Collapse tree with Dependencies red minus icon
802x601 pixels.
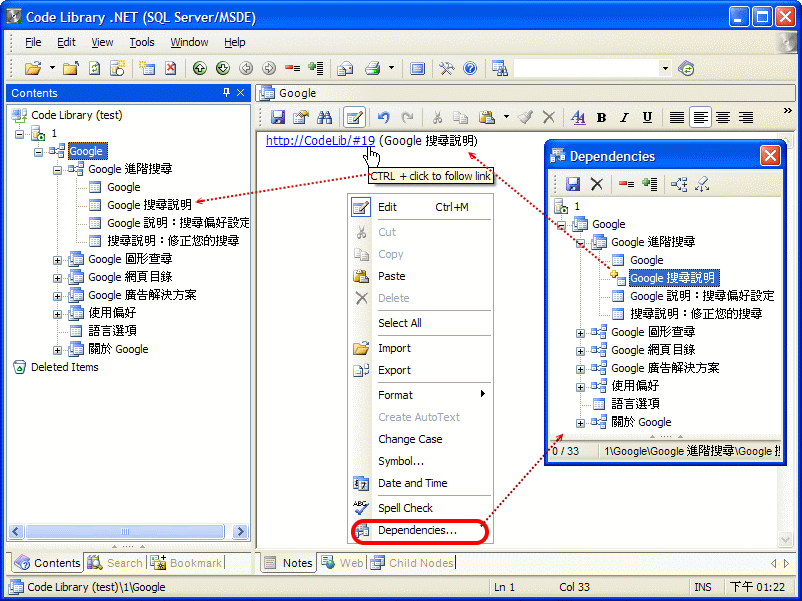(x=626, y=184)
